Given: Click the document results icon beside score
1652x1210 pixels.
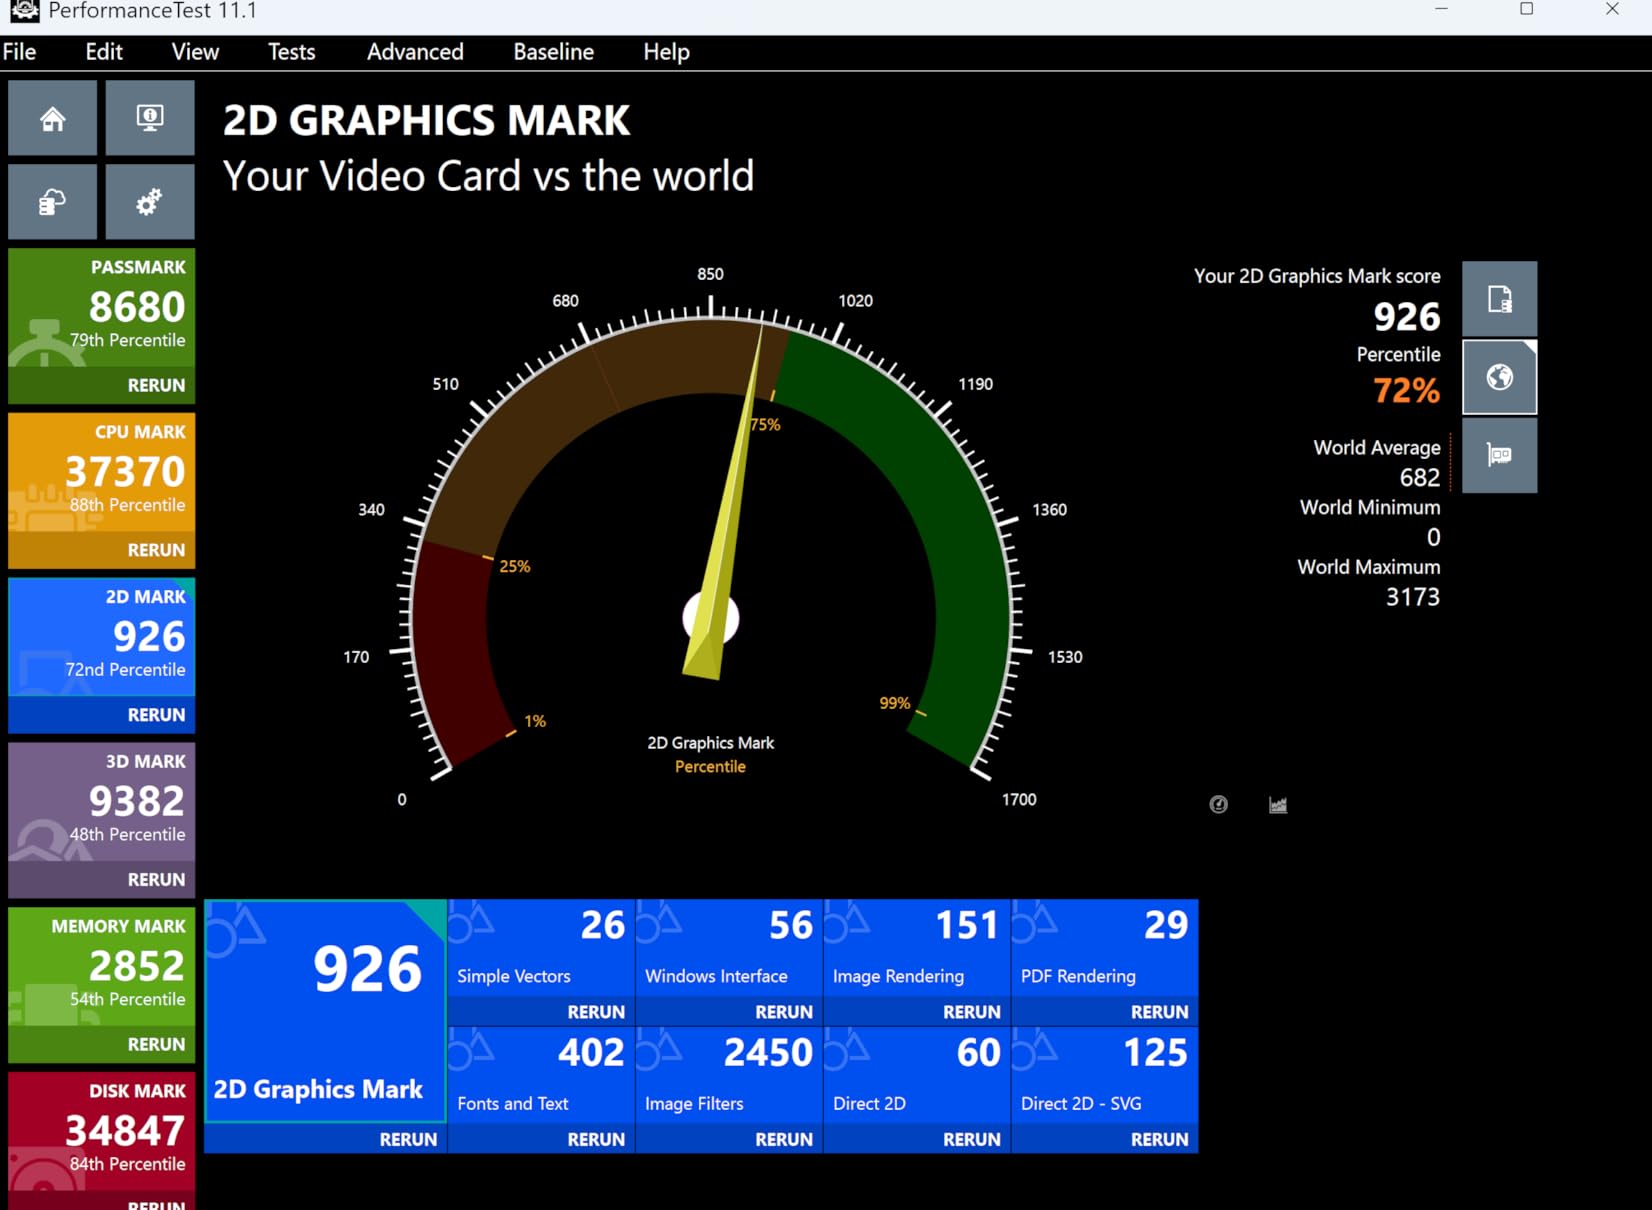Looking at the screenshot, I should (1498, 299).
